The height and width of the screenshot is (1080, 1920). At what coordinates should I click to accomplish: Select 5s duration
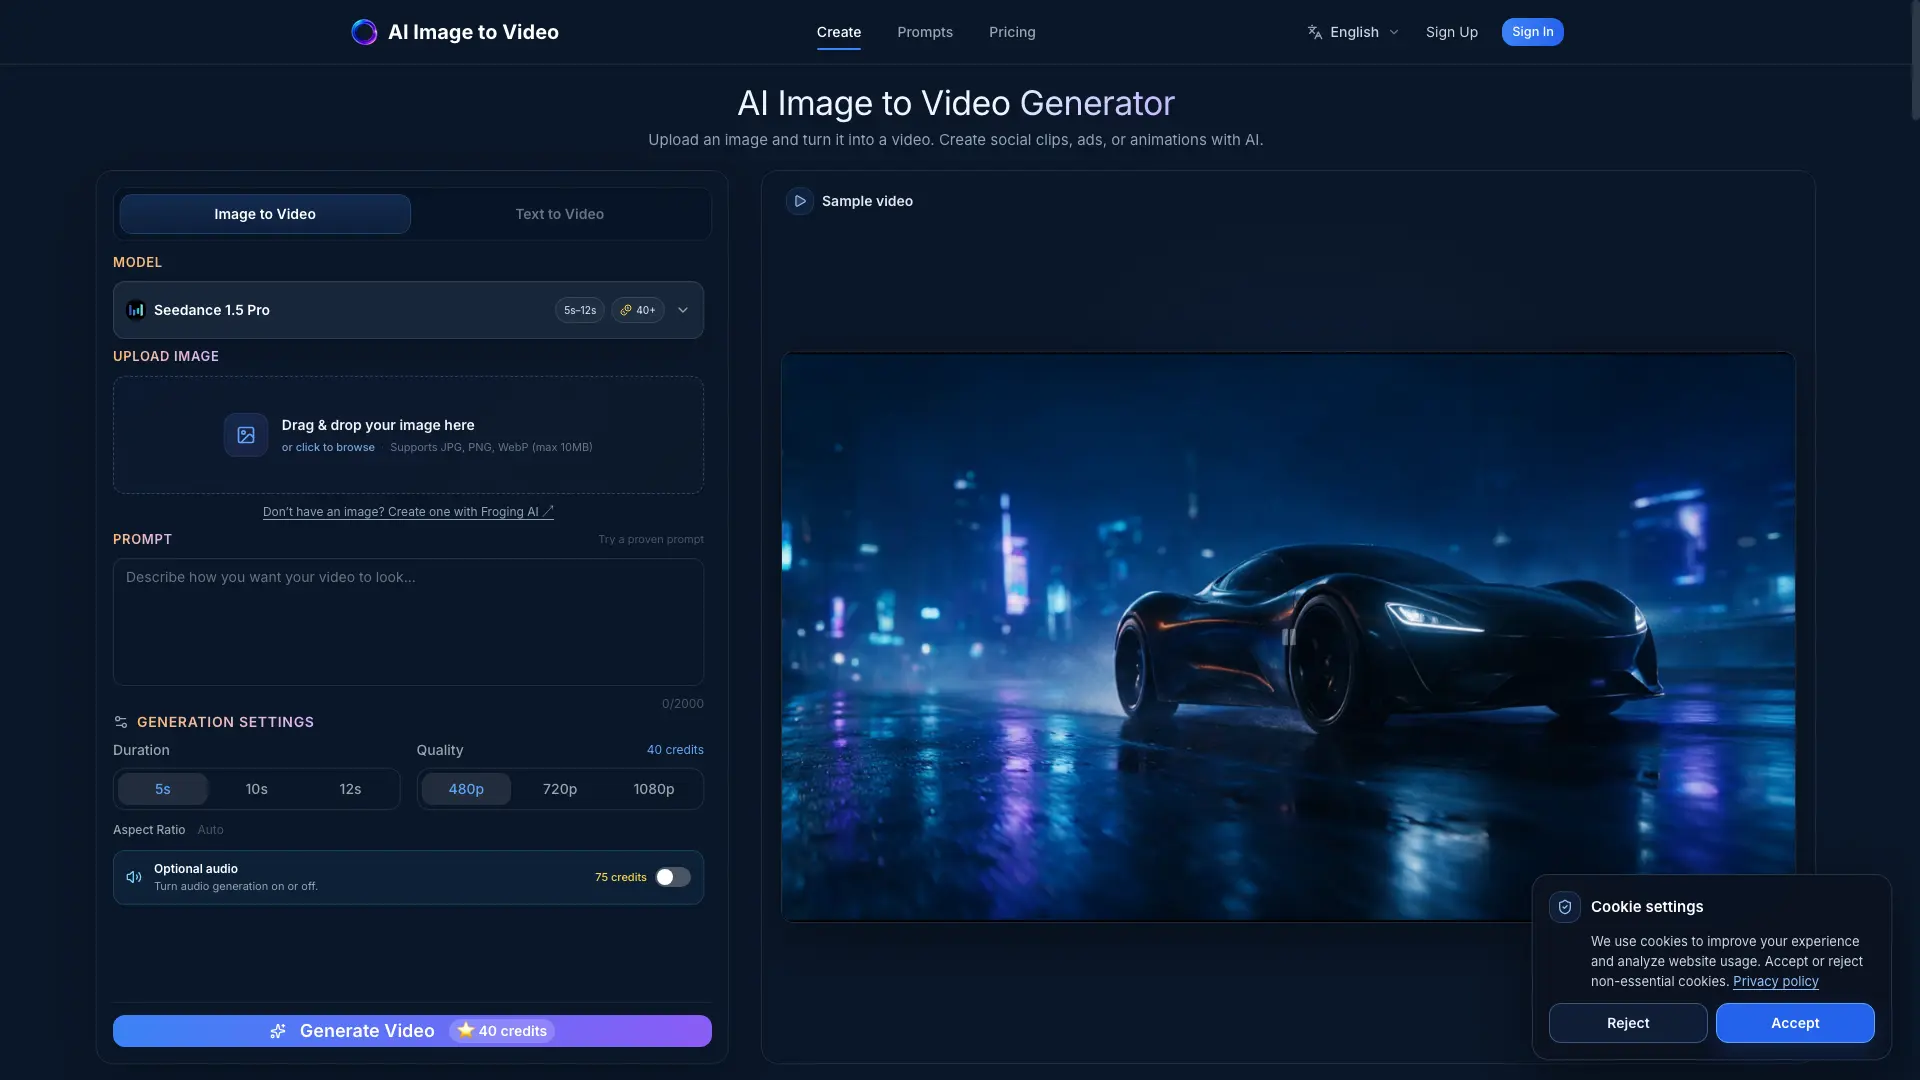coord(163,789)
